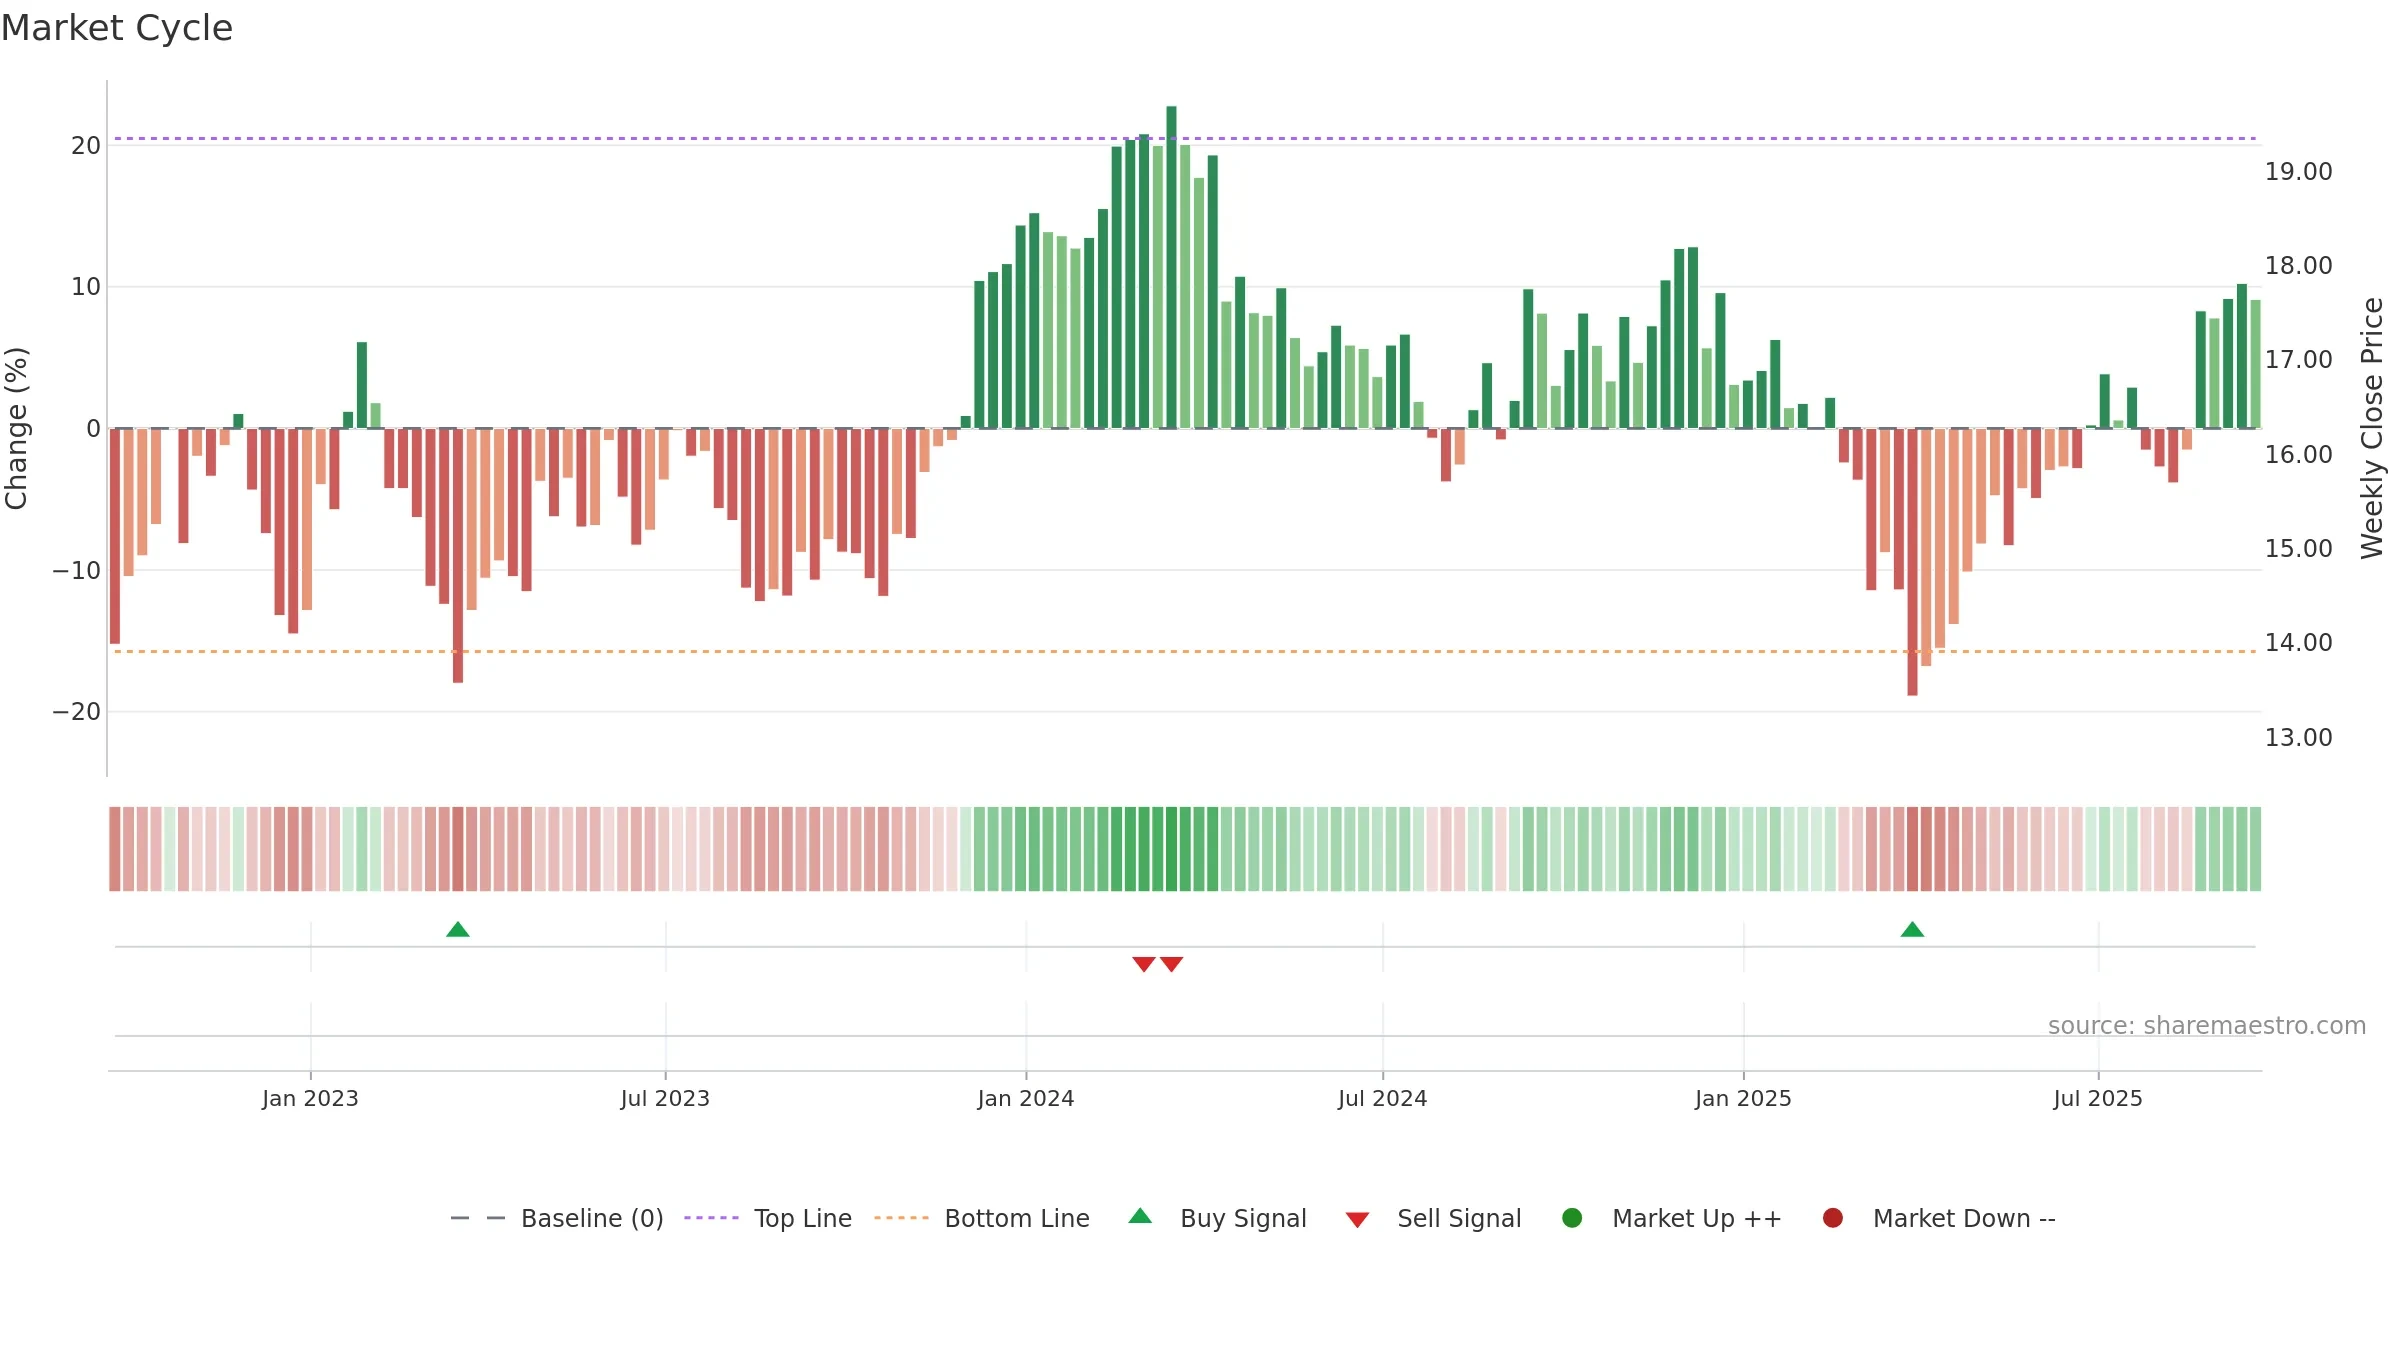This screenshot has height=1350, width=2400.
Task: Click the Buy Signal triangle near March 2025
Action: (1912, 929)
